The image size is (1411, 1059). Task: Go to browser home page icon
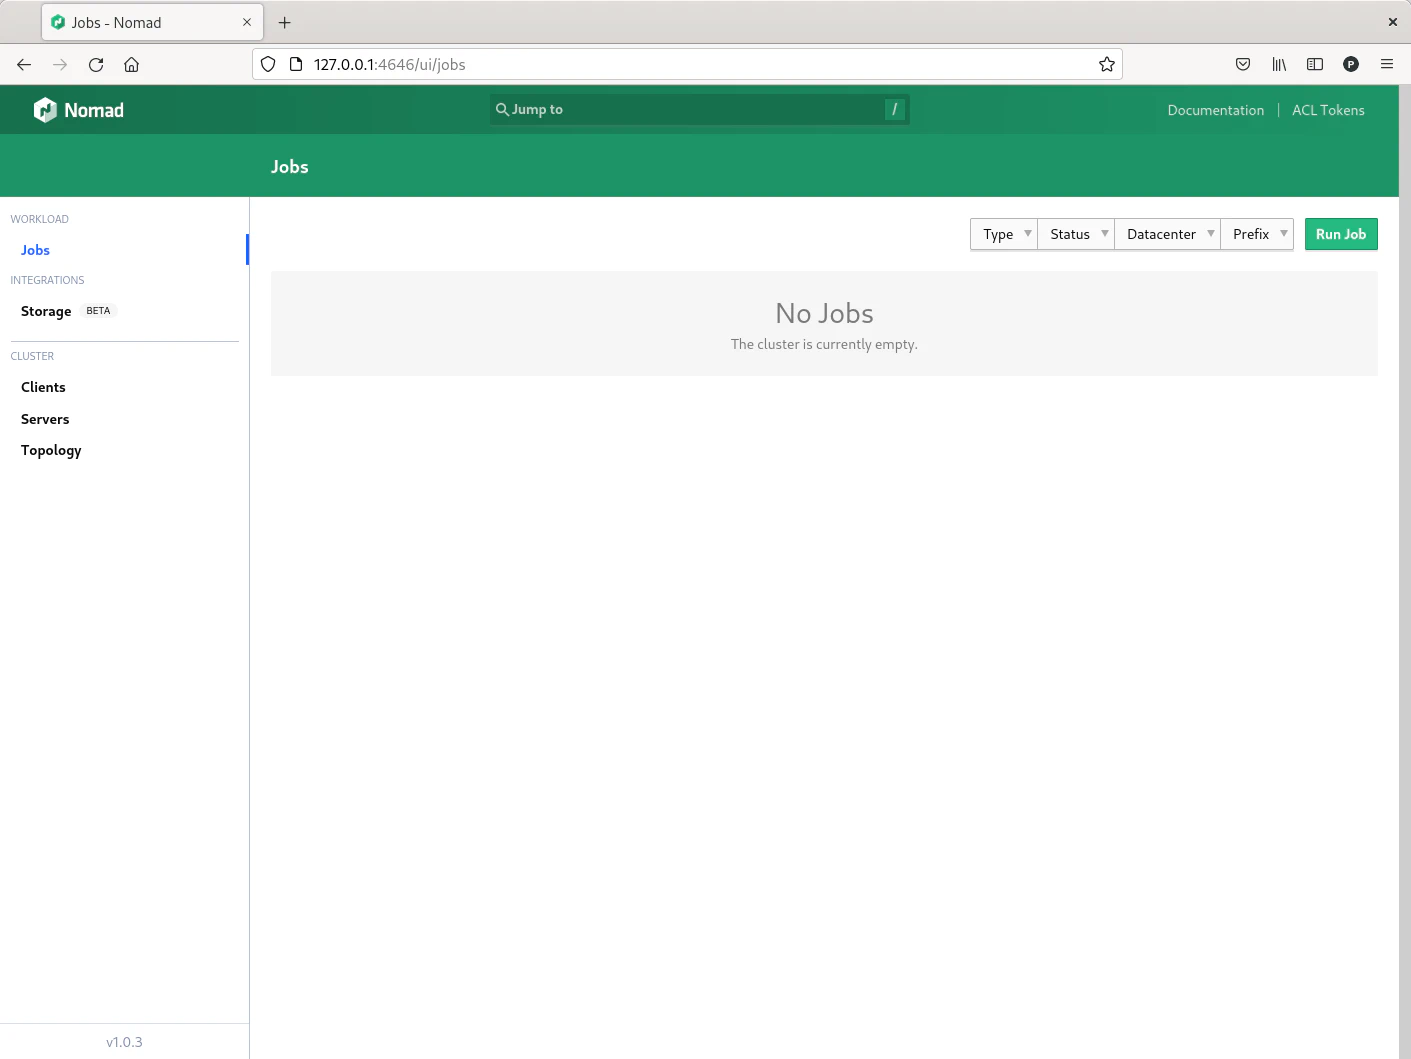click(131, 65)
